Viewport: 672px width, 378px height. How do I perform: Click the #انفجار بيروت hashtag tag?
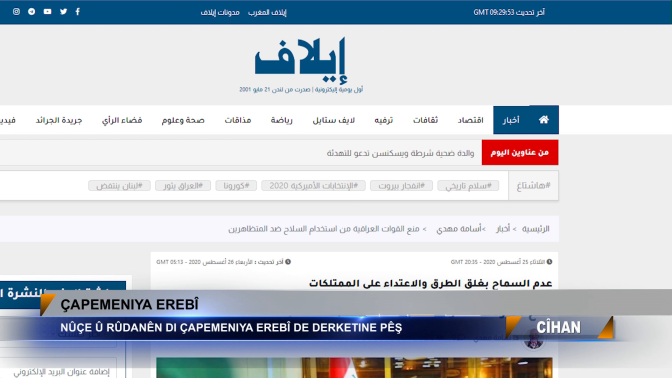402,186
